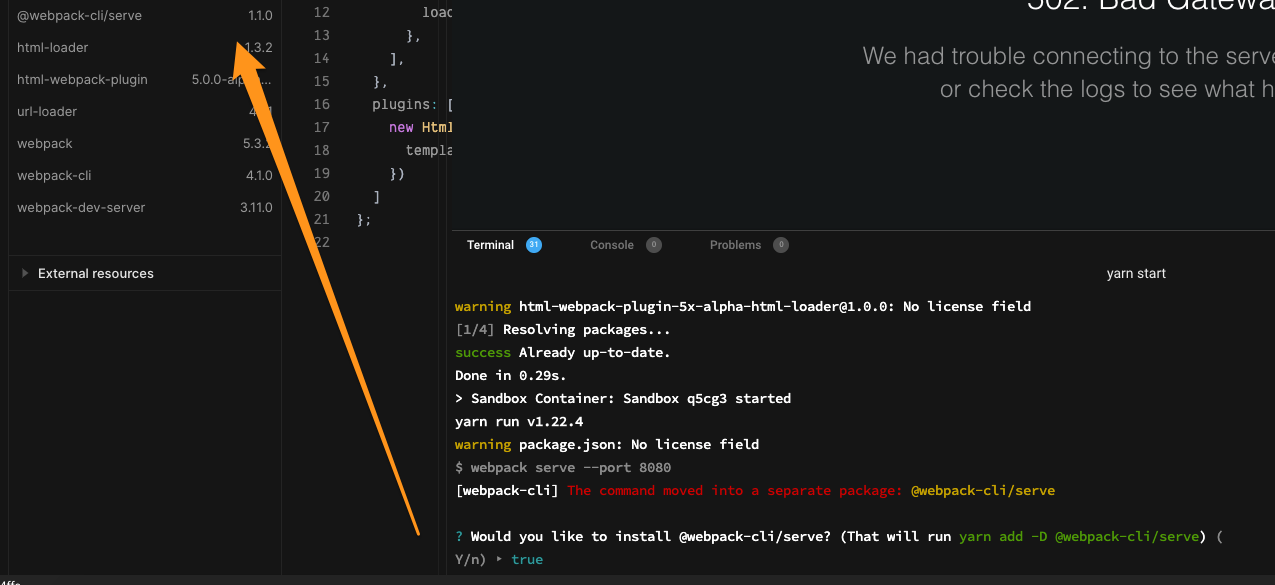Image resolution: width=1275 pixels, height=585 pixels.
Task: Open the Problems tab
Action: tap(735, 245)
